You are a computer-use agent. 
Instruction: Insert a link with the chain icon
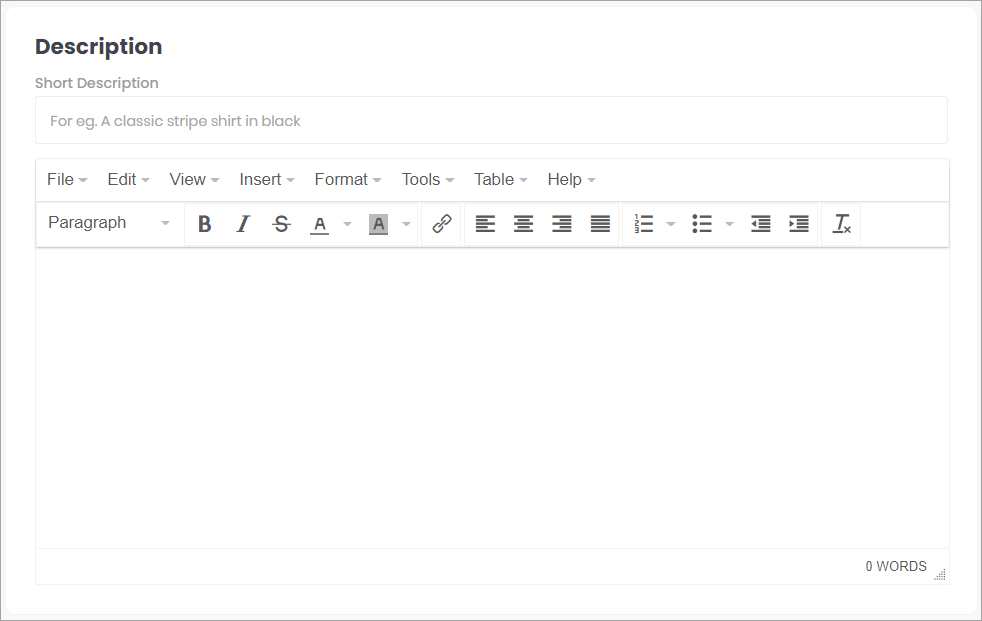click(442, 224)
